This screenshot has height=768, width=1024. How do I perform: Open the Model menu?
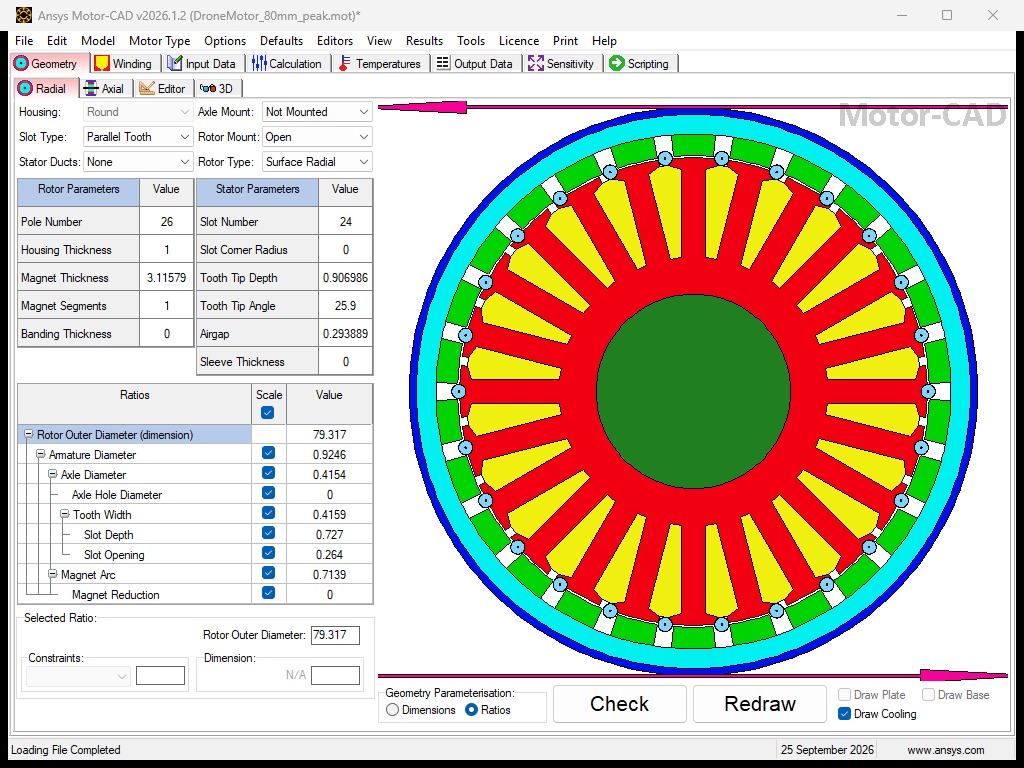[x=98, y=40]
